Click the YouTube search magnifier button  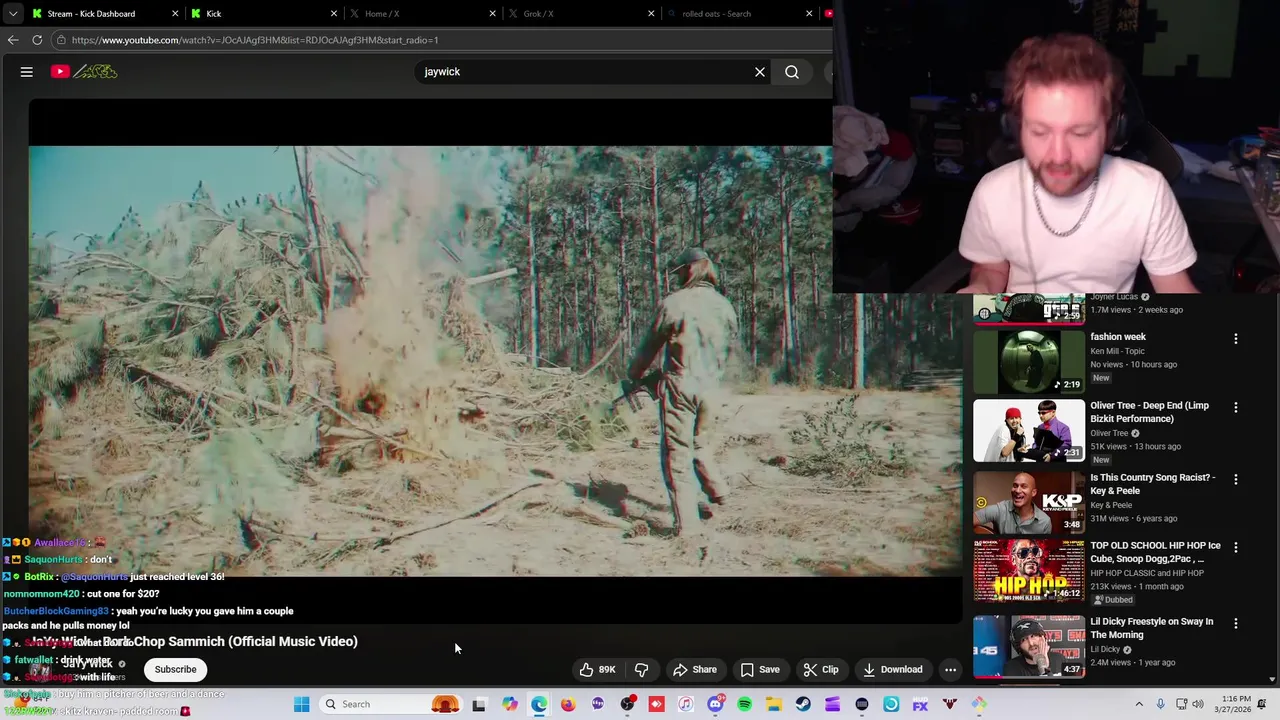792,72
